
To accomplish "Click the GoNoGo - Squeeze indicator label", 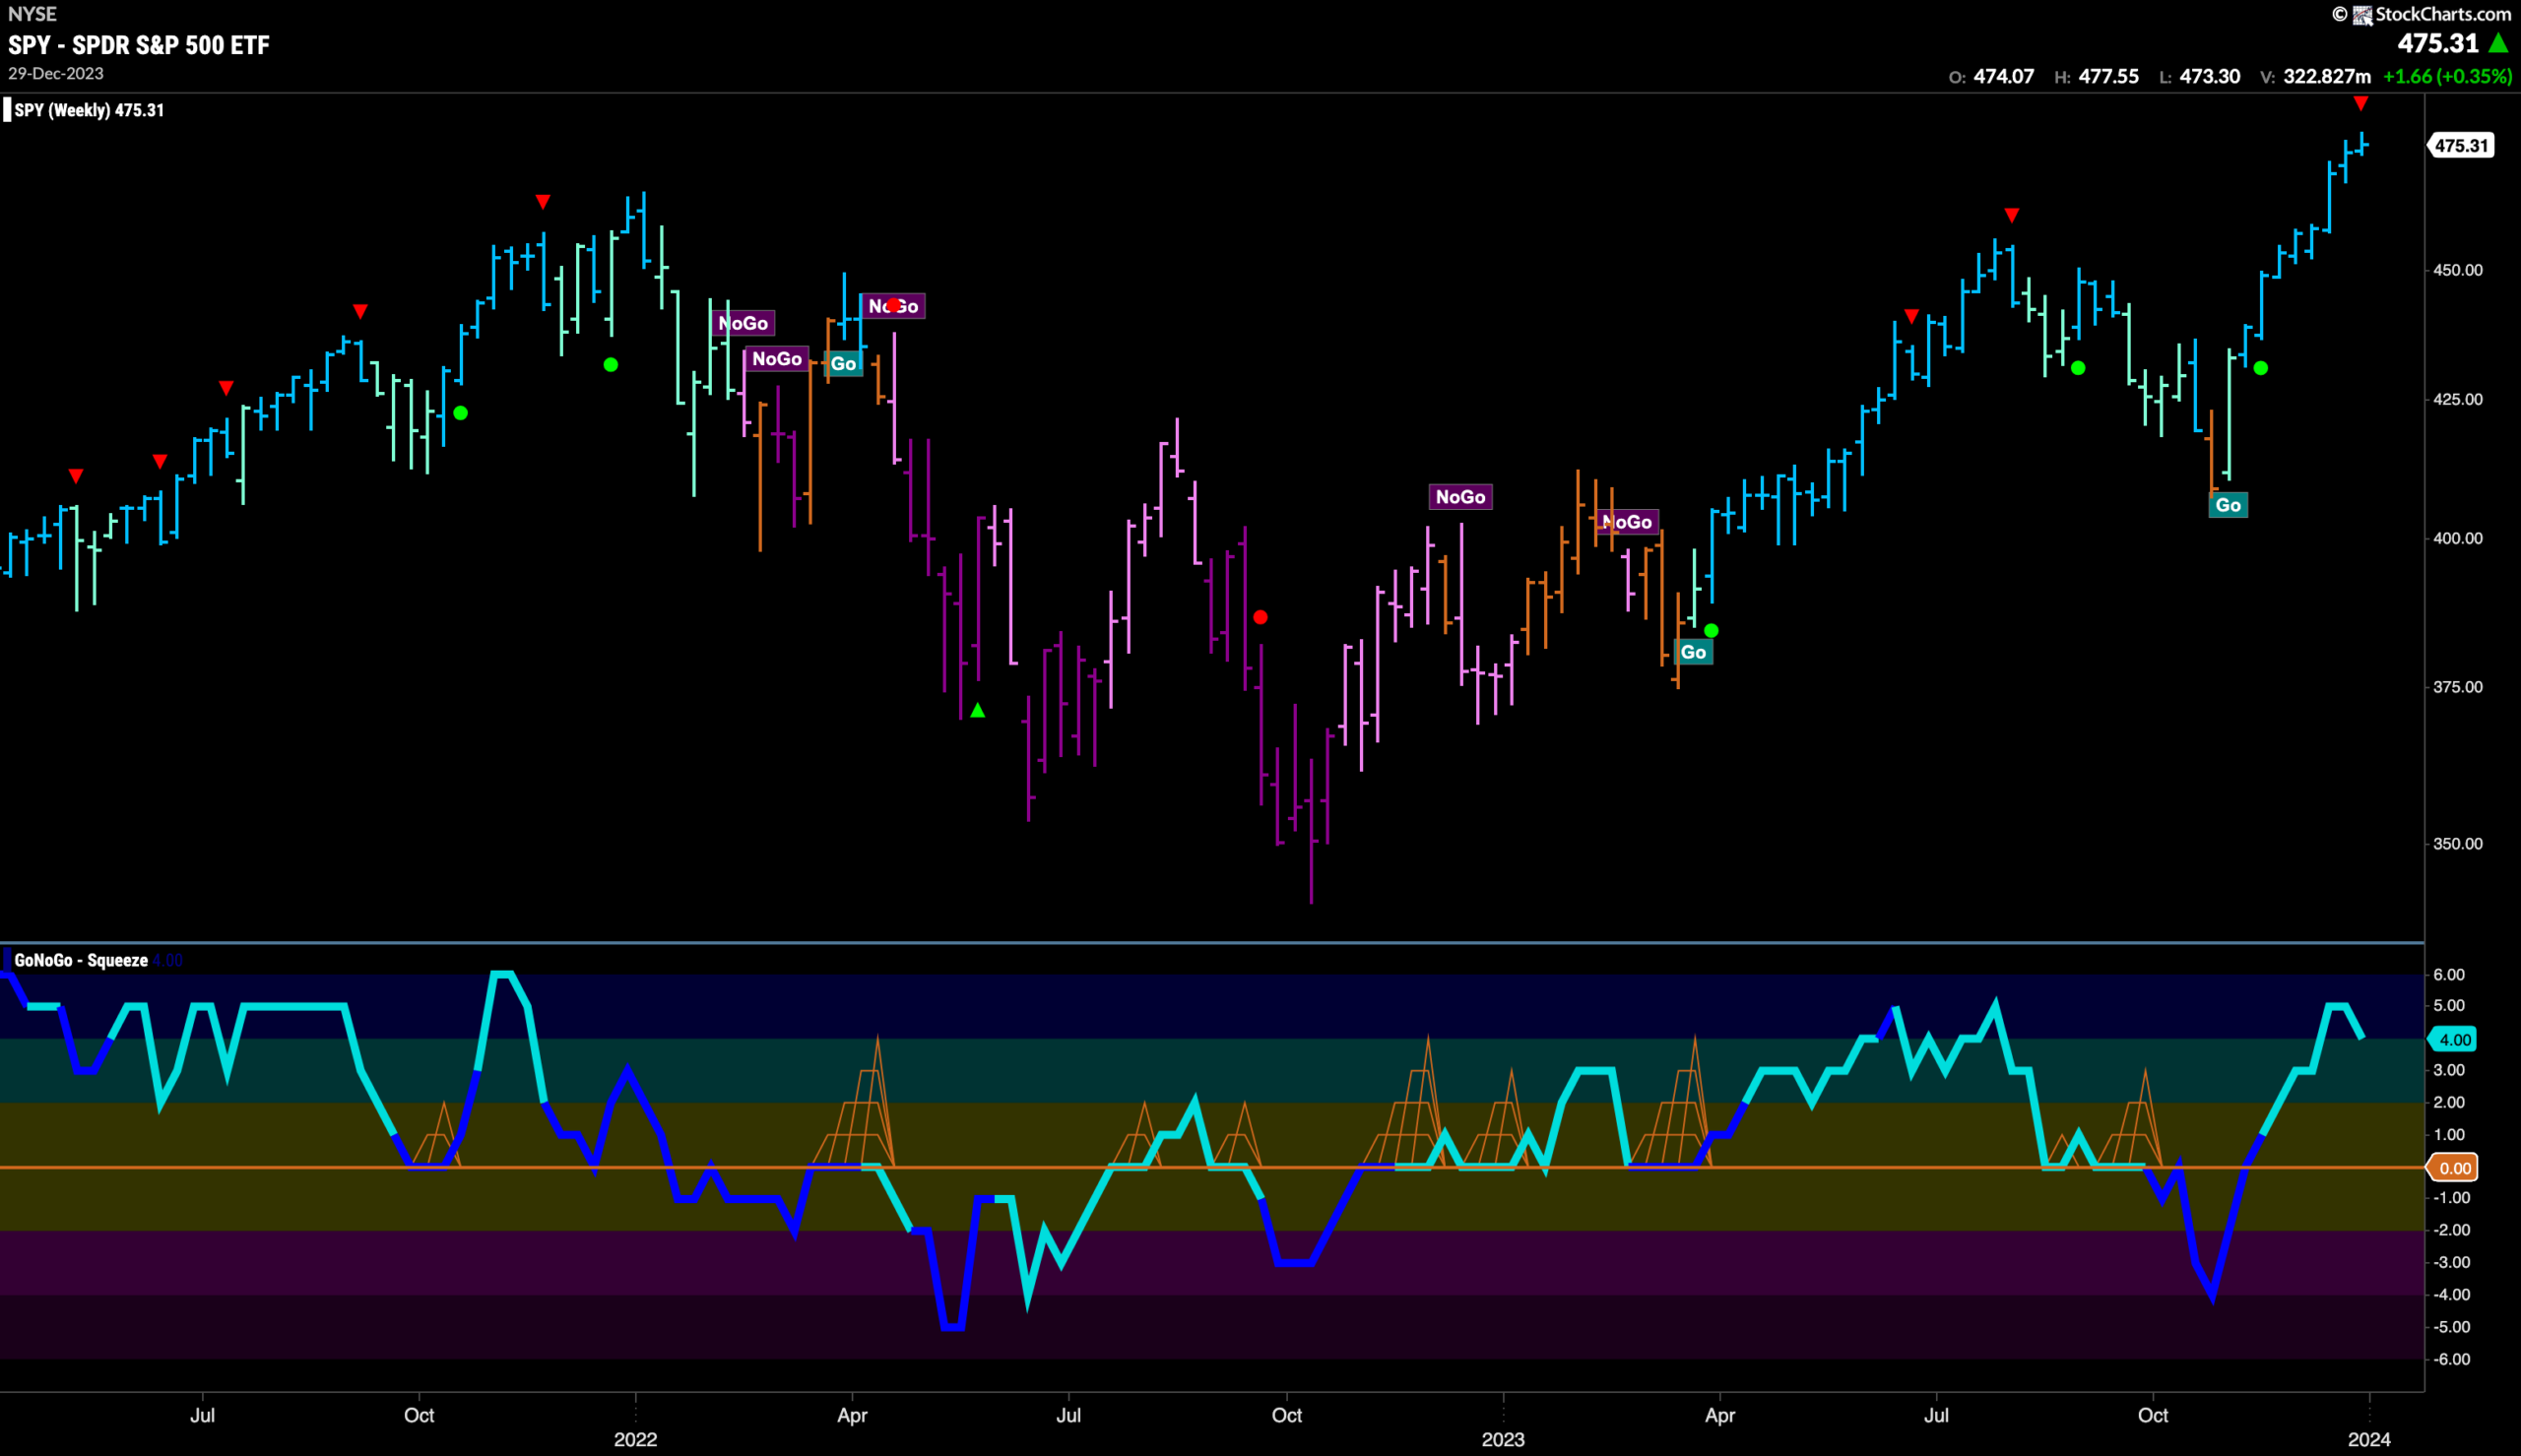I will pyautogui.click(x=81, y=960).
